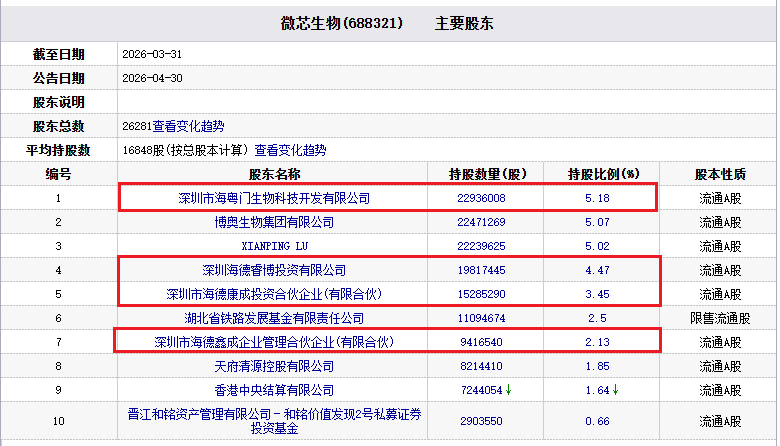Select holding ratio 2.13
780x446 pixels.
point(597,342)
